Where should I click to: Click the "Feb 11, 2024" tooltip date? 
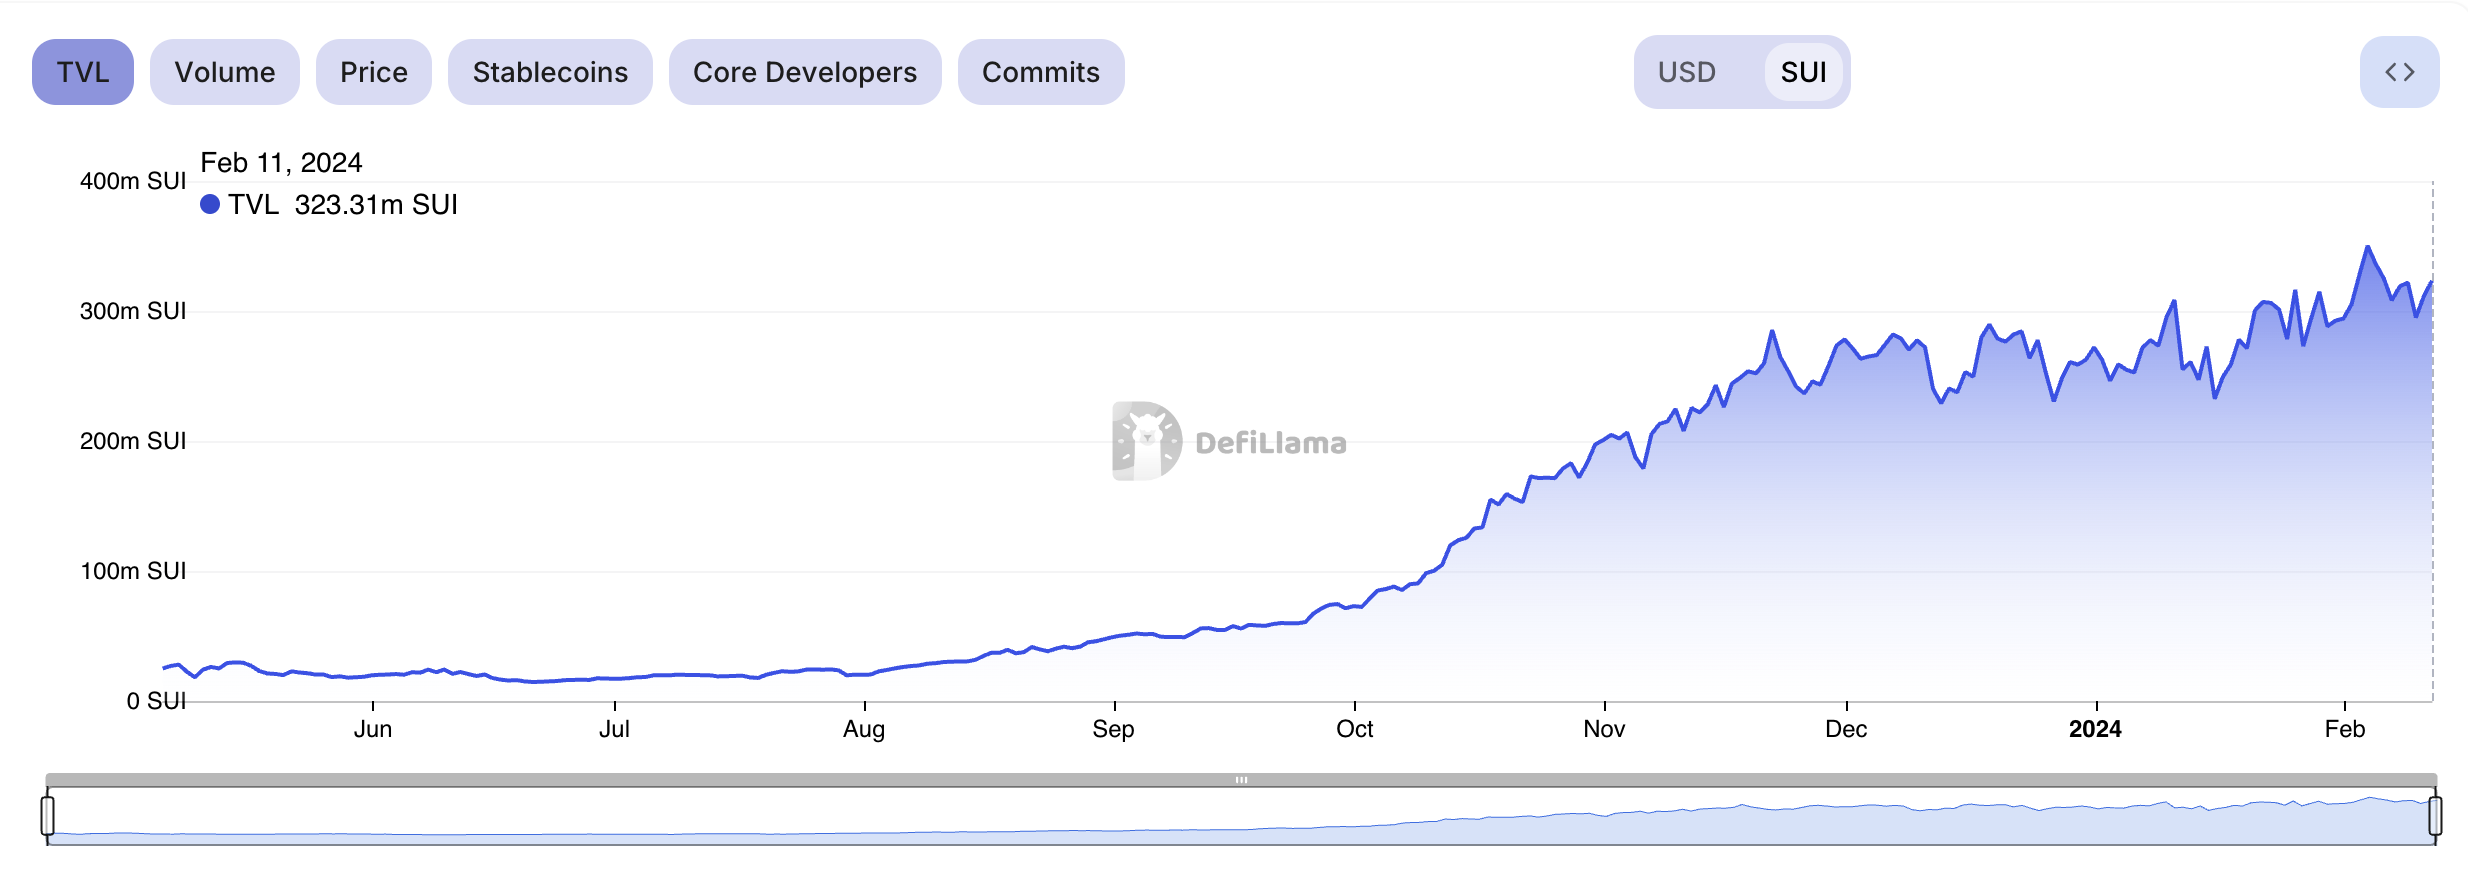281,163
